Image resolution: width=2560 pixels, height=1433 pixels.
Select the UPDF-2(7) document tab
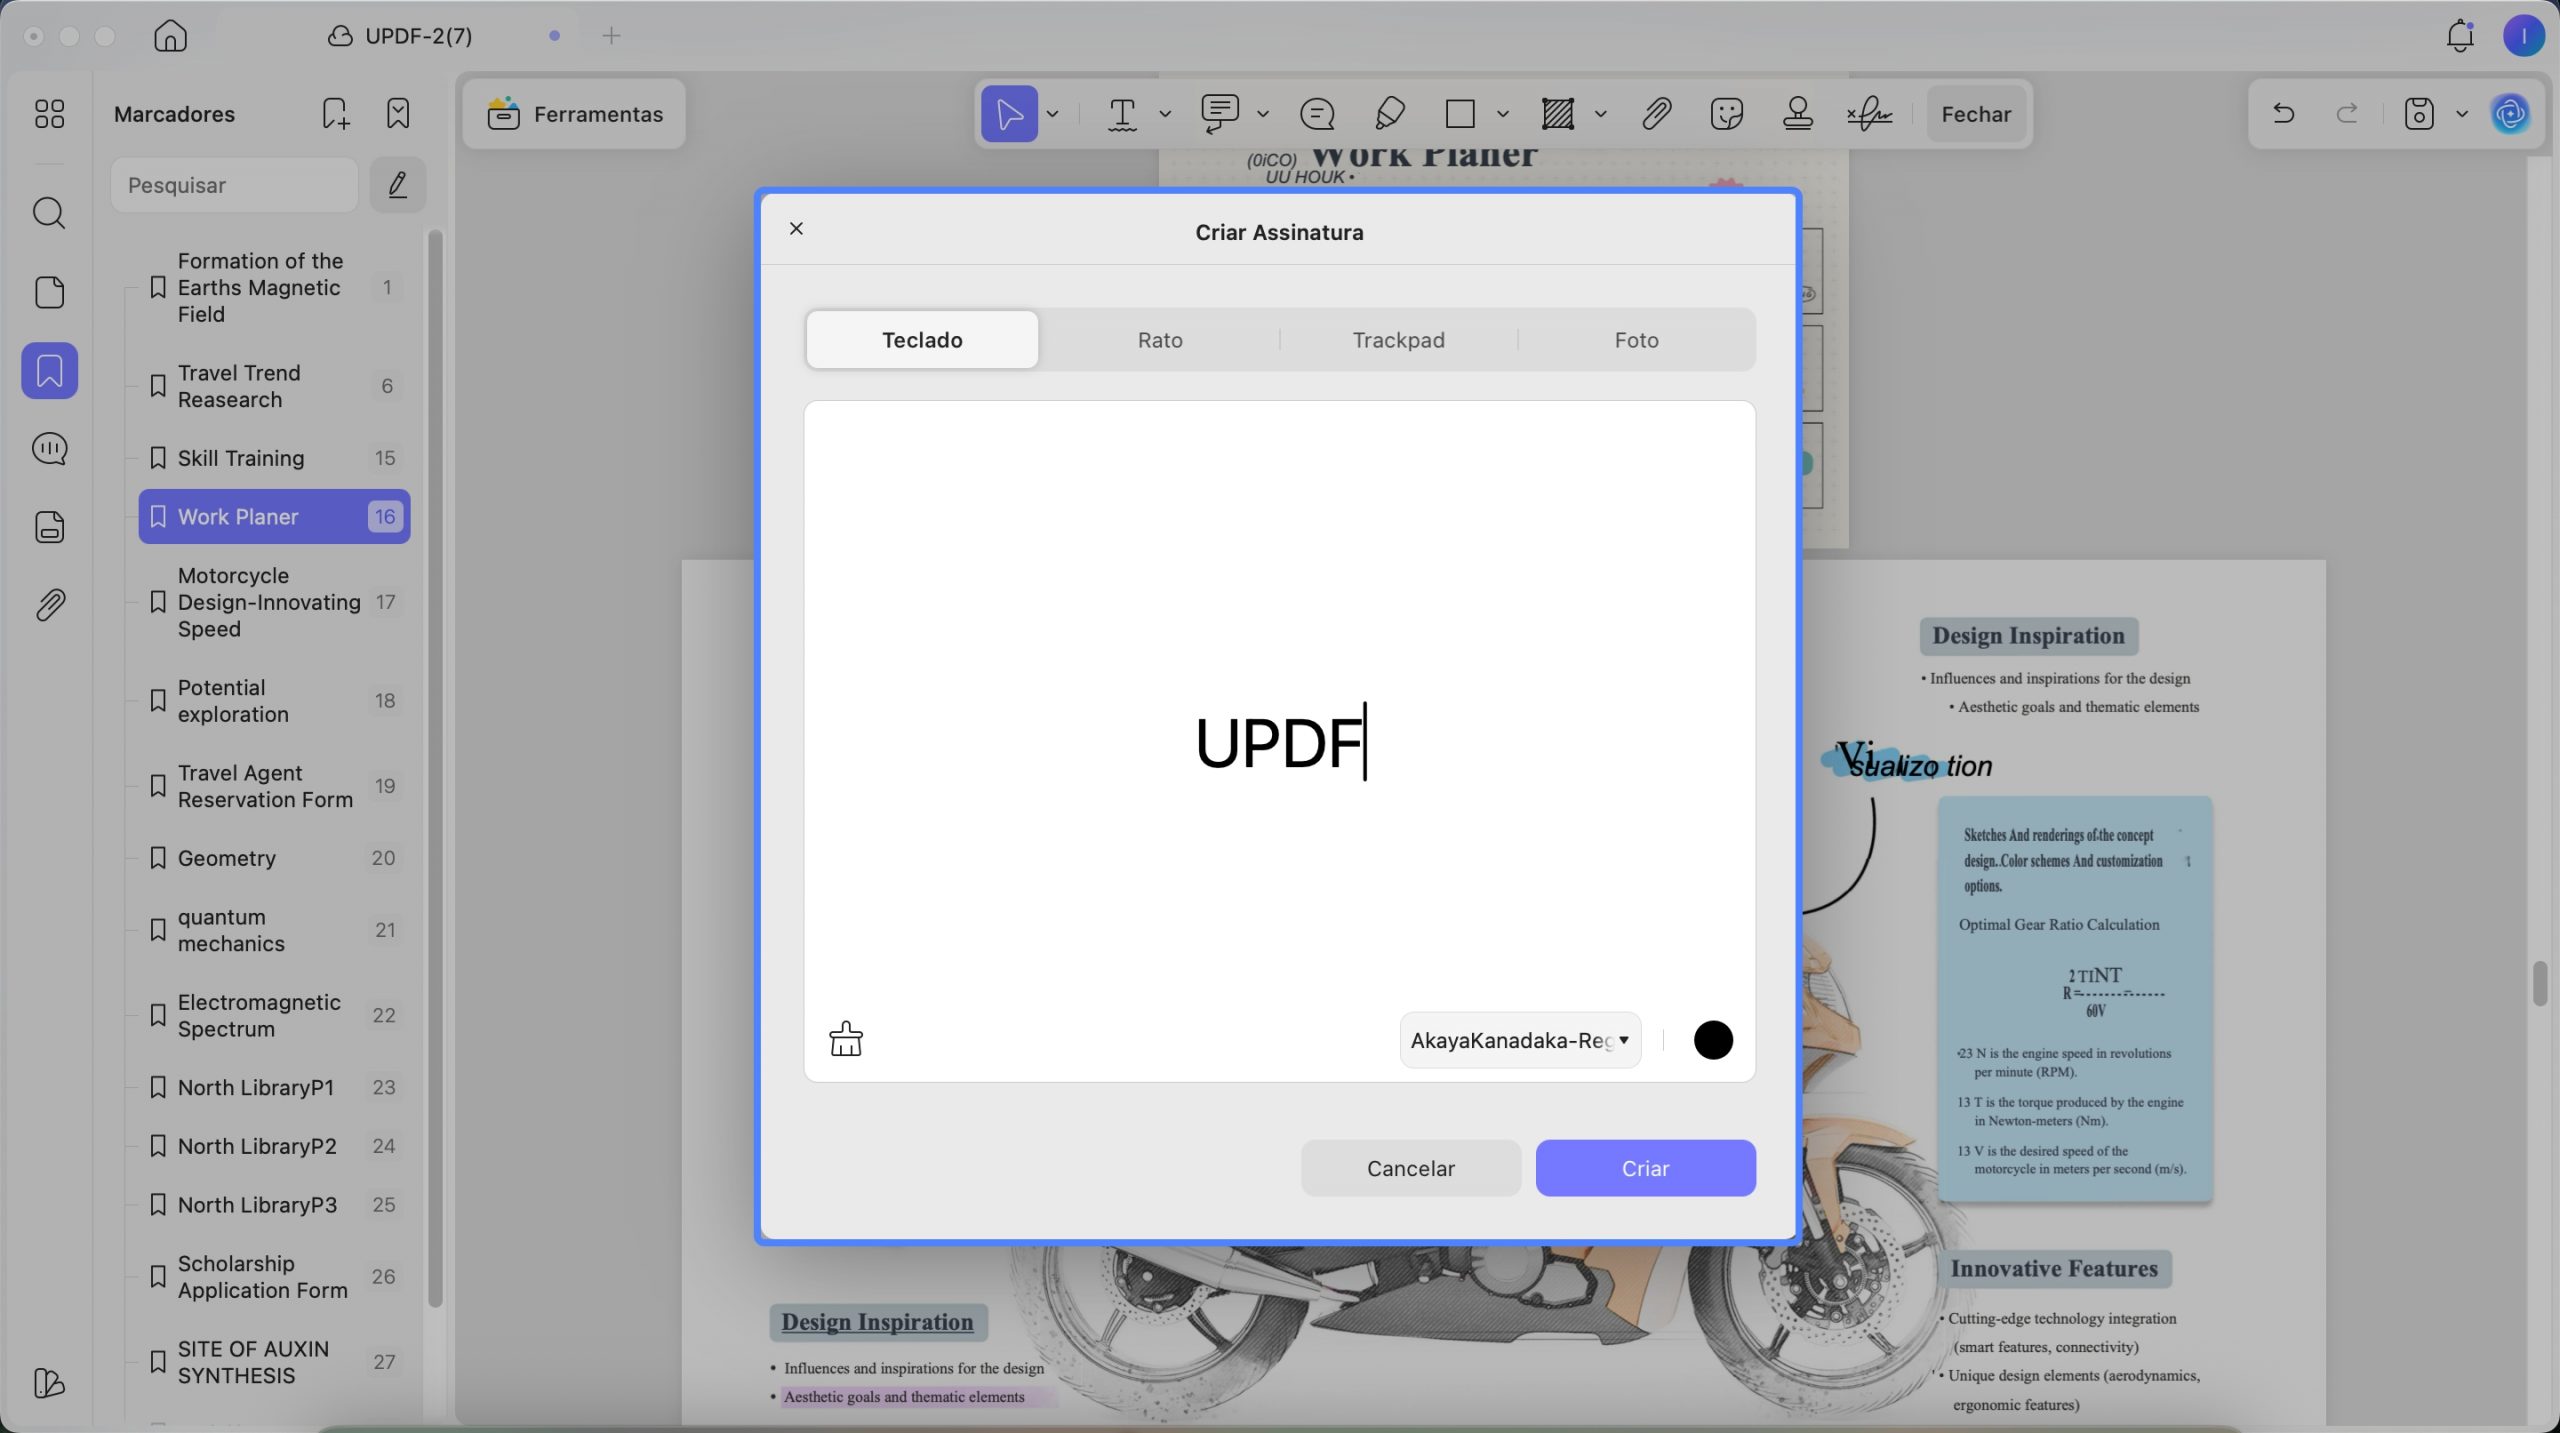coord(400,36)
